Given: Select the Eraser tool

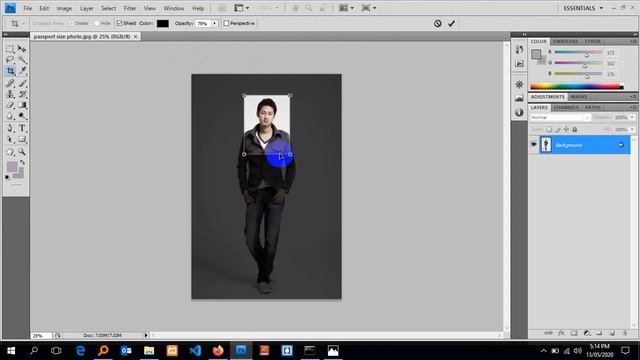Looking at the screenshot, I should [10, 105].
